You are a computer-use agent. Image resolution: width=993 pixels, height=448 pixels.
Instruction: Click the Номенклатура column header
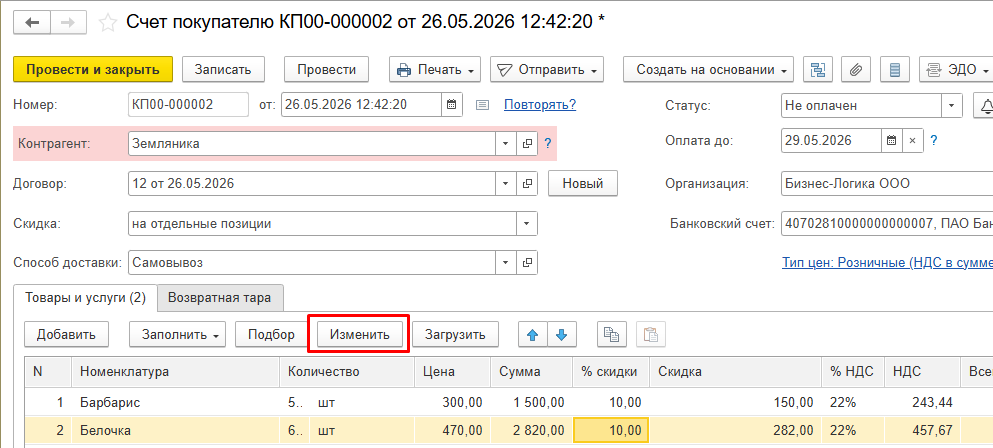[176, 372]
